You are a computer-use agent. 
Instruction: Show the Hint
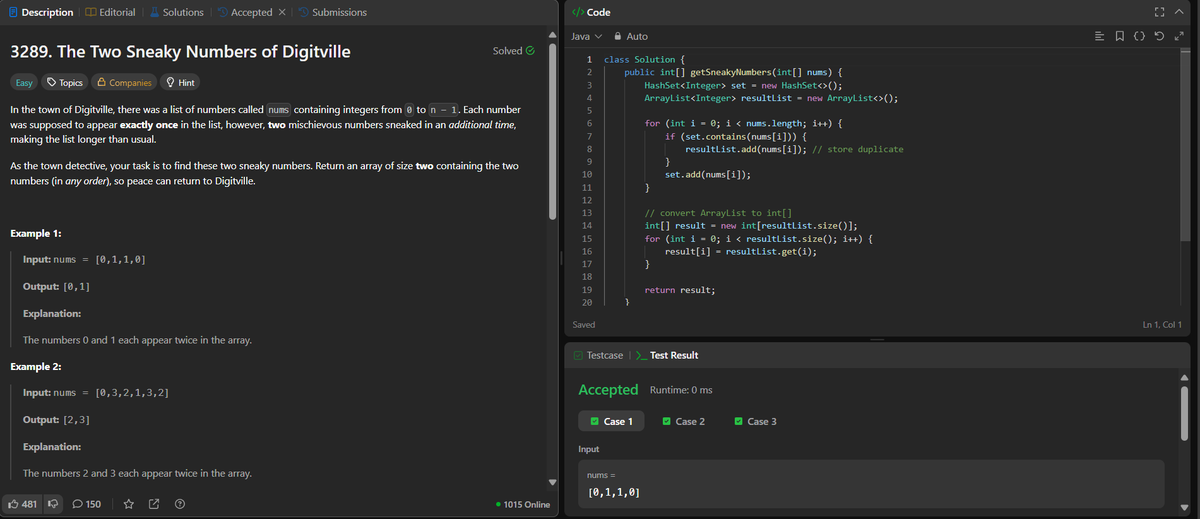[x=180, y=82]
